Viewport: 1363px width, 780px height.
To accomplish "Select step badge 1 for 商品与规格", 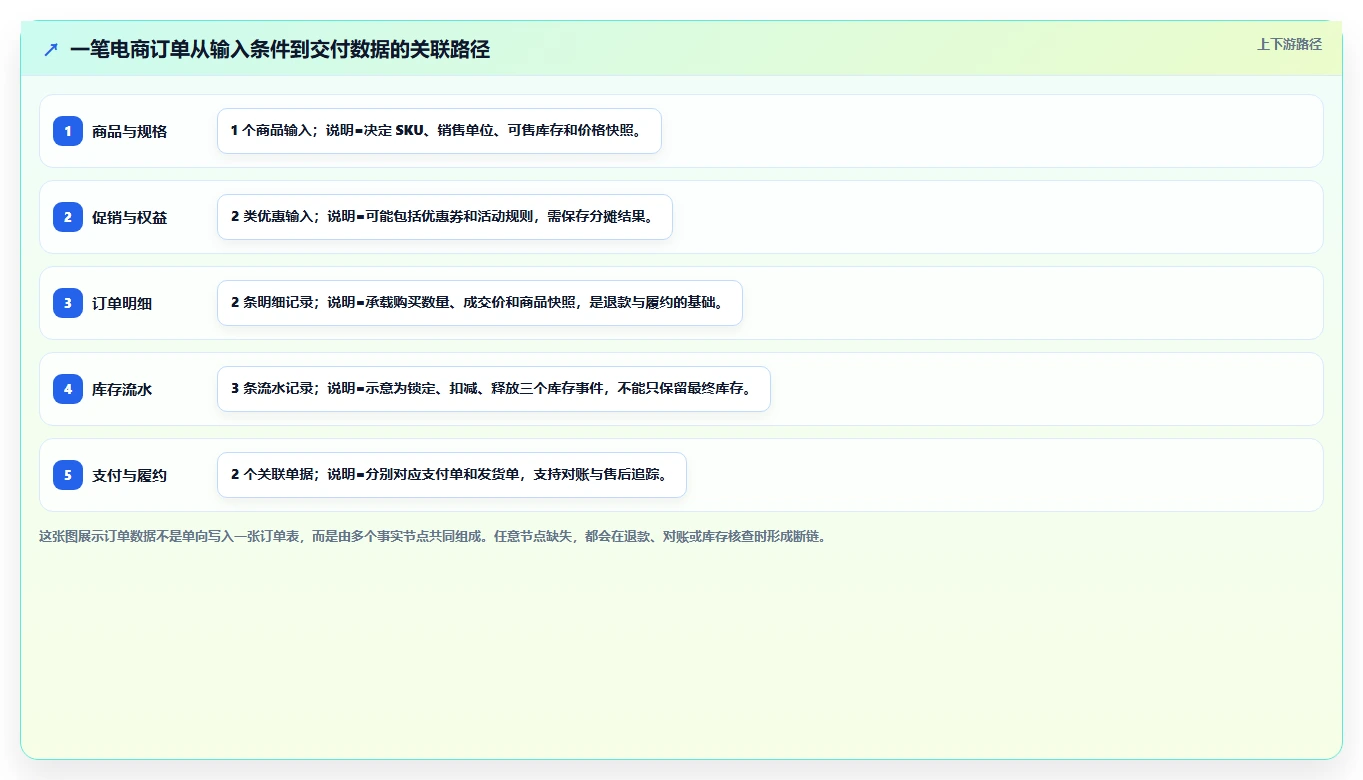I will point(68,131).
